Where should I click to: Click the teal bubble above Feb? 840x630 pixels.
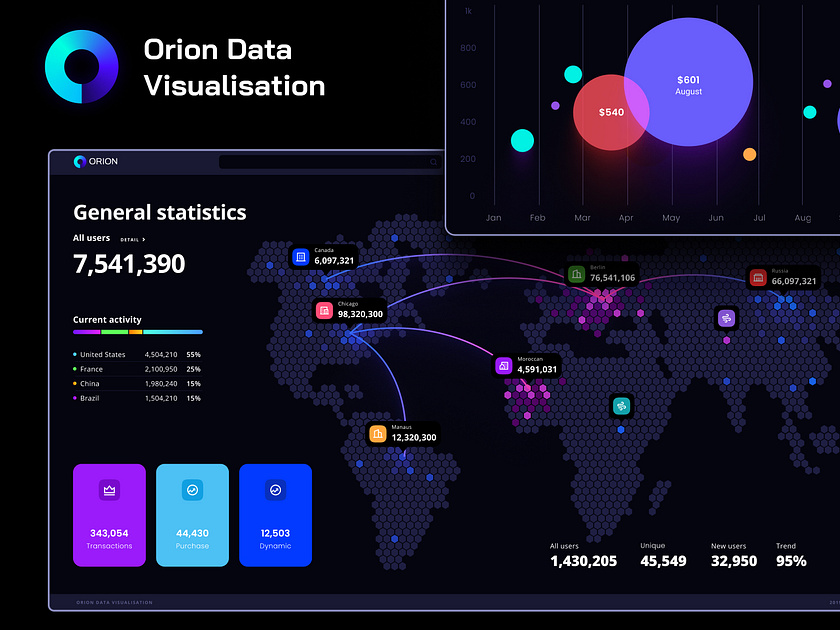(x=522, y=140)
